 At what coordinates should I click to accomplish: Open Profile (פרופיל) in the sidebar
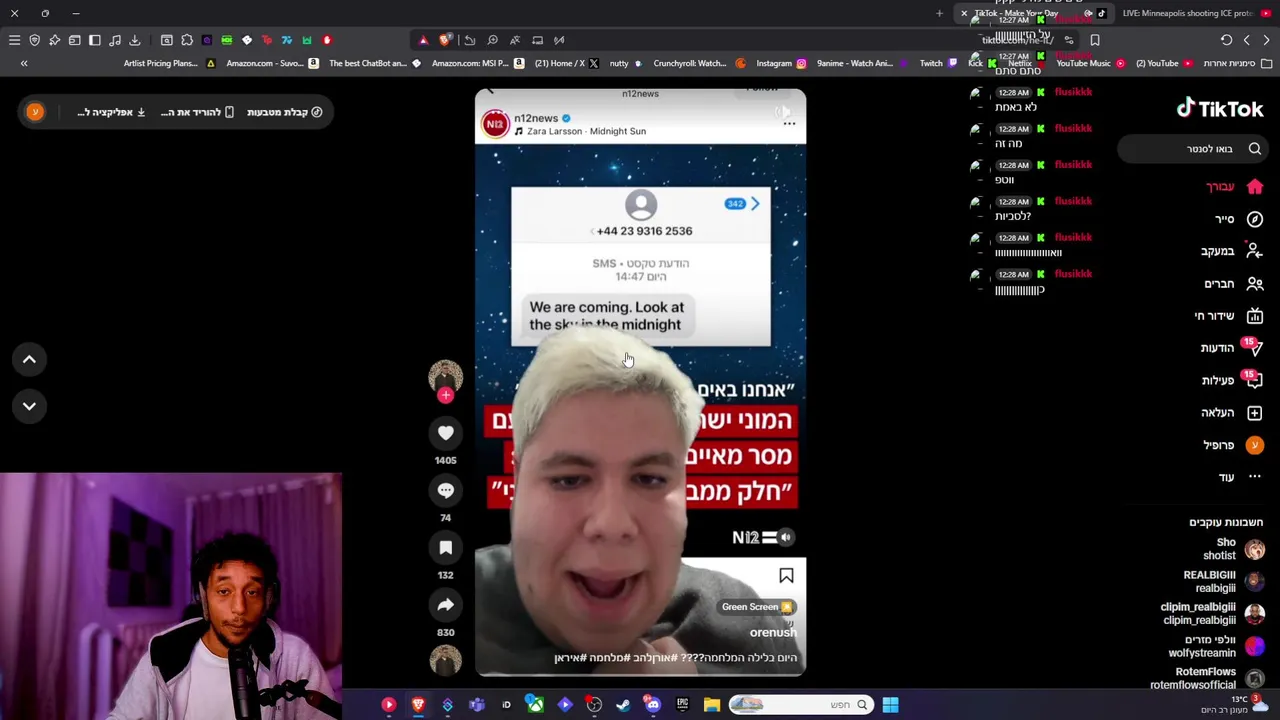tap(1232, 445)
